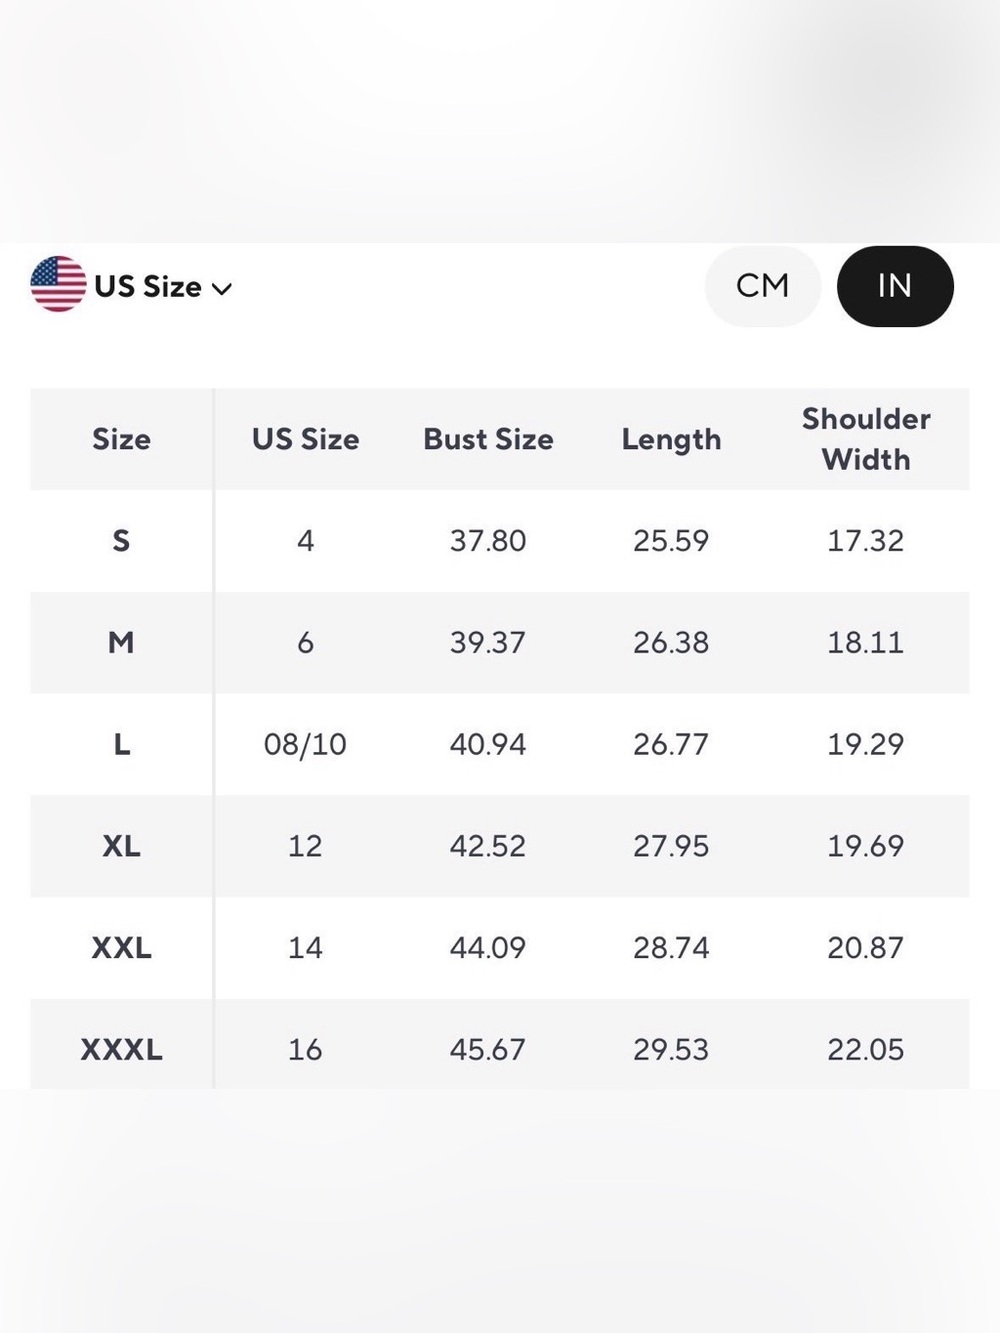The width and height of the screenshot is (1000, 1333).
Task: Click the US Size column header
Action: coord(305,439)
